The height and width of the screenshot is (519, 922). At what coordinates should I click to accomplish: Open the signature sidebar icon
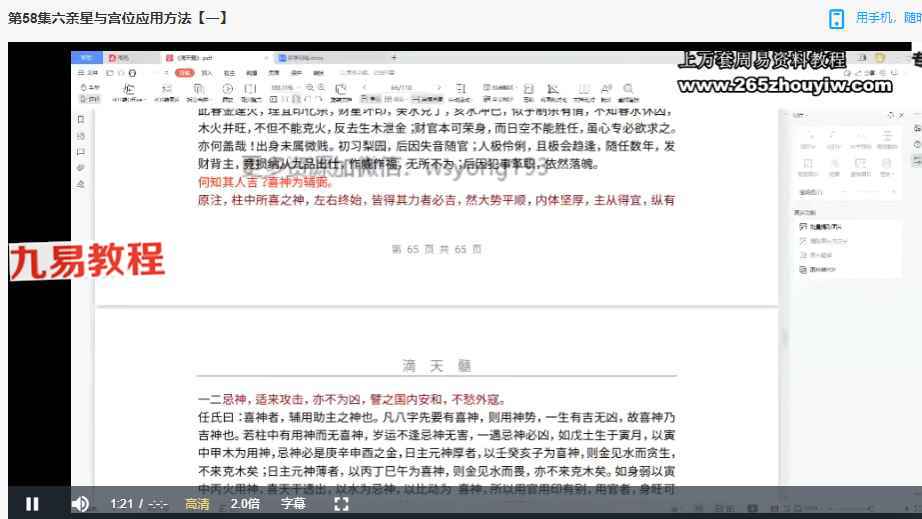click(x=81, y=185)
